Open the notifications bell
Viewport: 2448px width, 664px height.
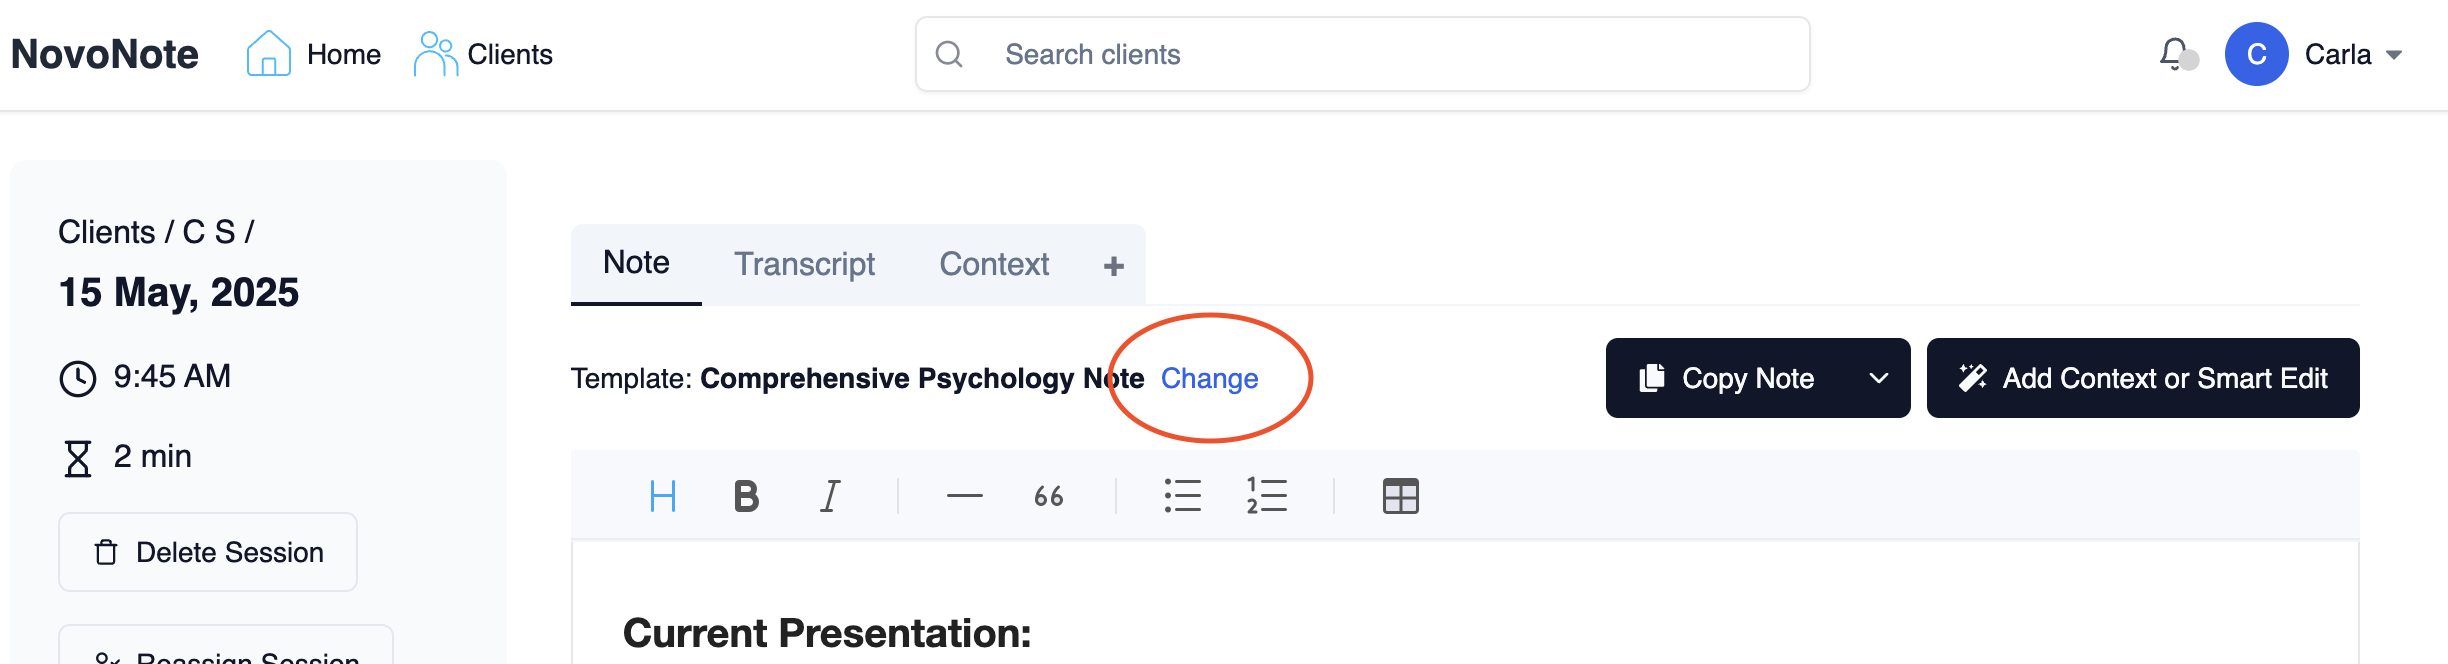2174,54
